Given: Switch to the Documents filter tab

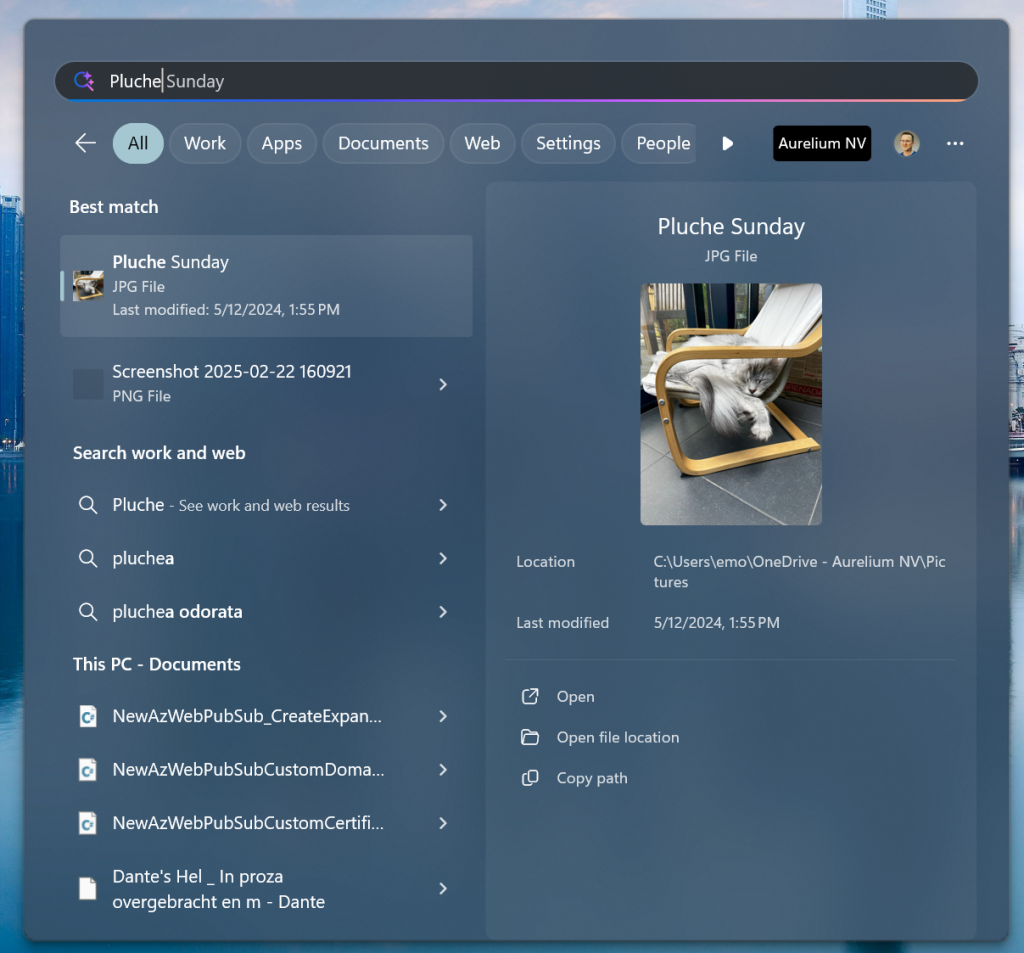Looking at the screenshot, I should tap(383, 143).
